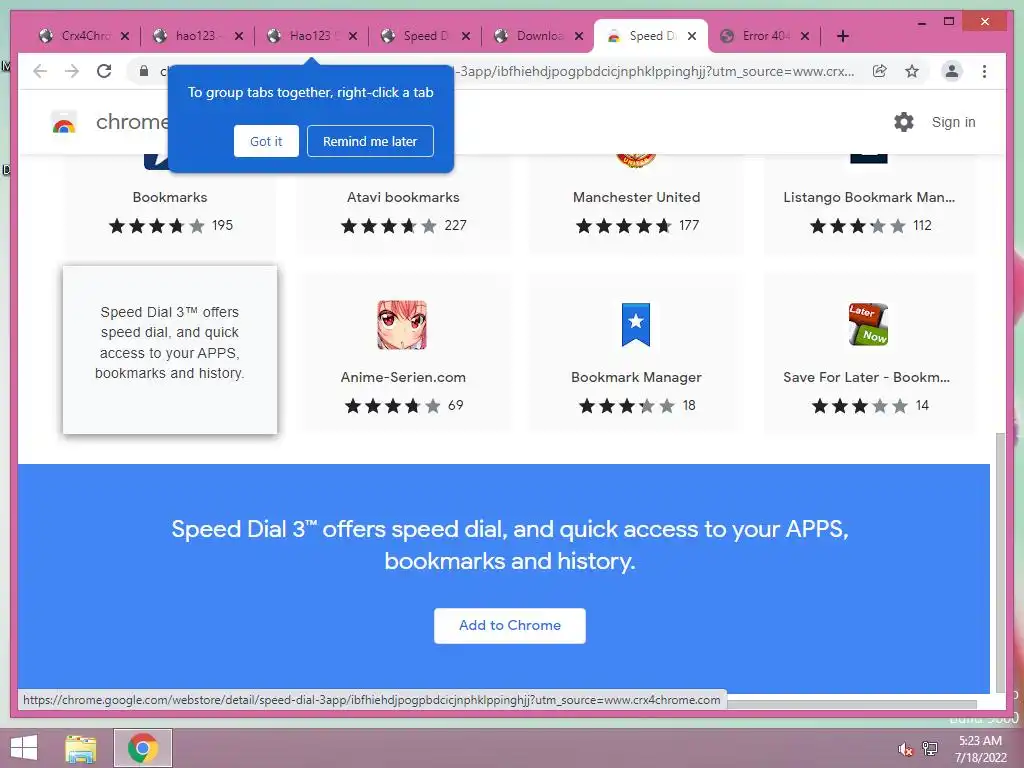Close the active Speed Dial tab
Screen dimensions: 1024x768
pos(692,36)
